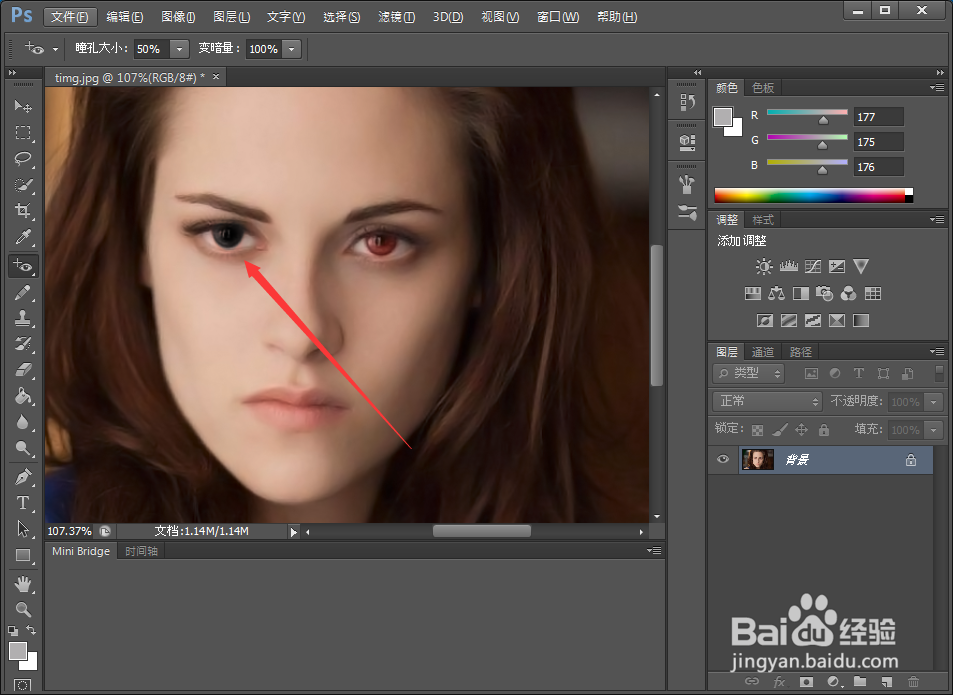Open the fill 填充 dropdown arrow

934,430
